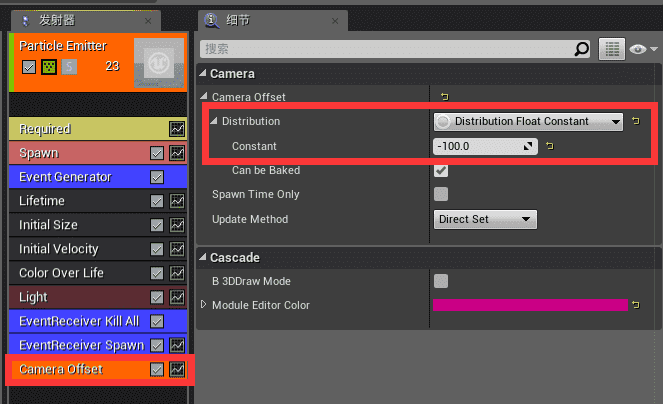Open Distribution Float Constant dropdown
Viewport: 663px width, 404px height.
tap(528, 121)
